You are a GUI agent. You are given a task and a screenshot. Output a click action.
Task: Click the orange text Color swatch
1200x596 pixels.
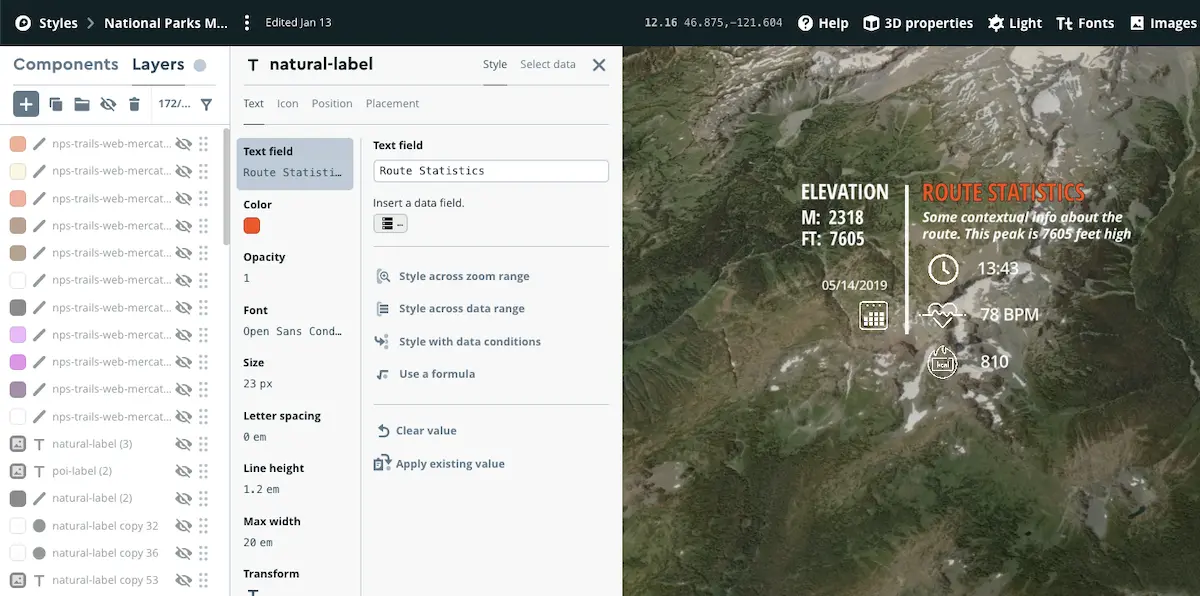click(252, 226)
